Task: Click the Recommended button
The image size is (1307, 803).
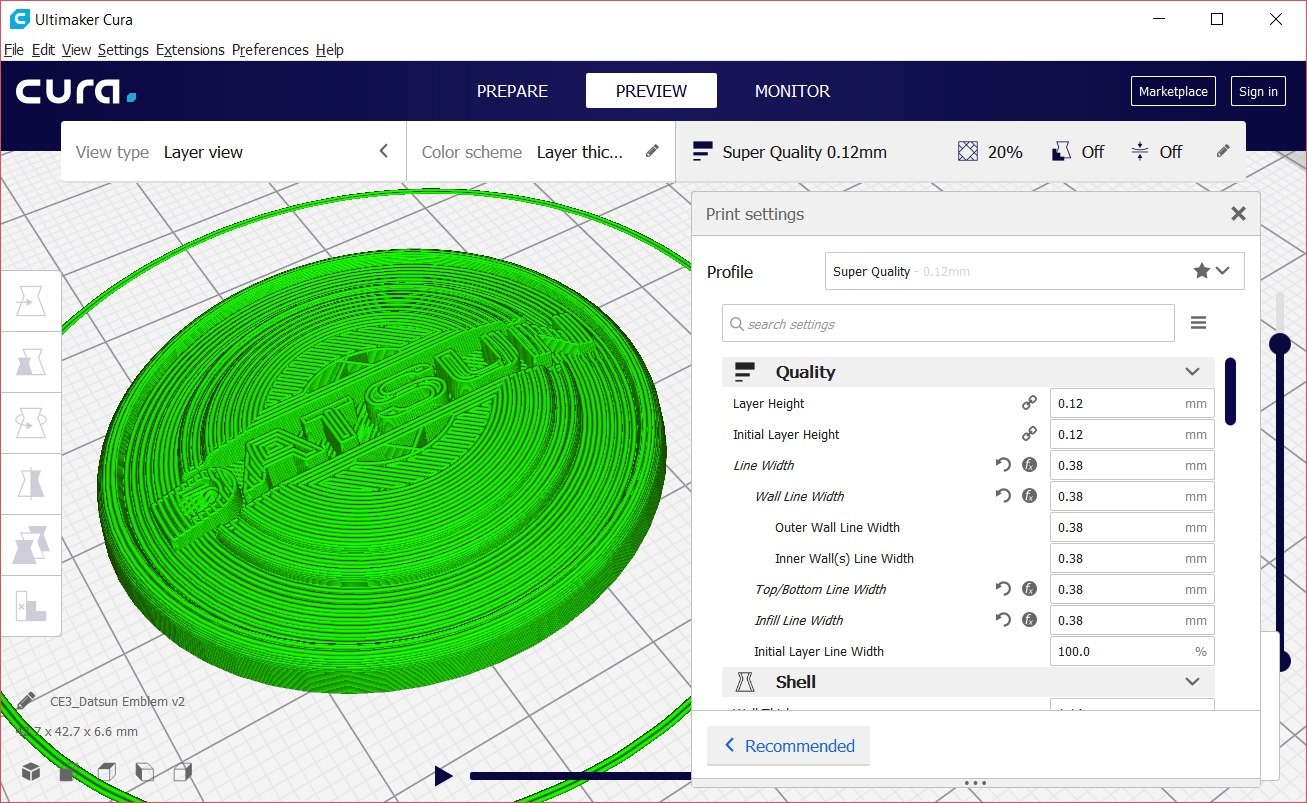Action: tap(788, 746)
